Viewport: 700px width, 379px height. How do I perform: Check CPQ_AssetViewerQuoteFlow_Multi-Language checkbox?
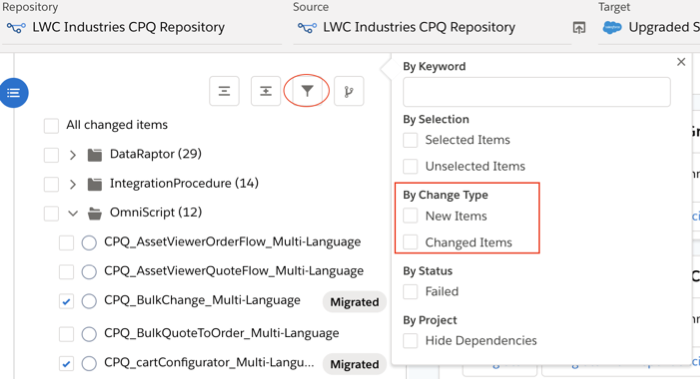click(67, 271)
